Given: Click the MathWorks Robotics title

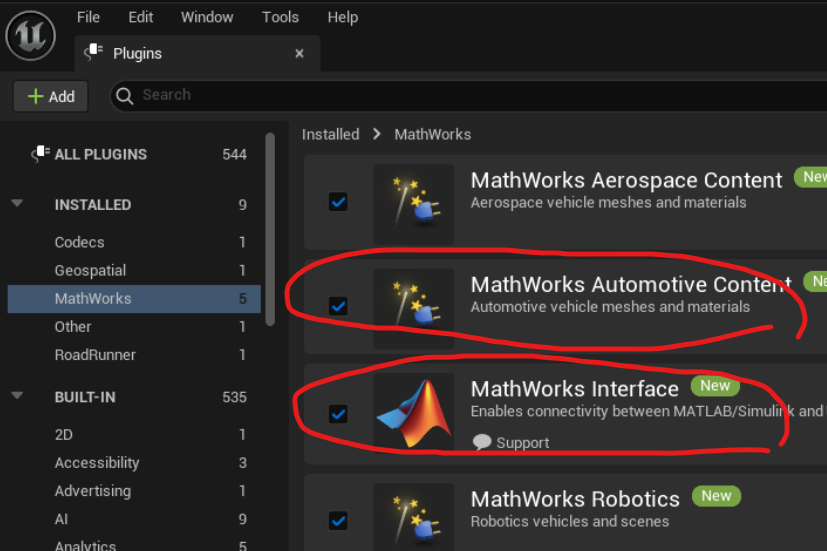Looking at the screenshot, I should click(575, 499).
